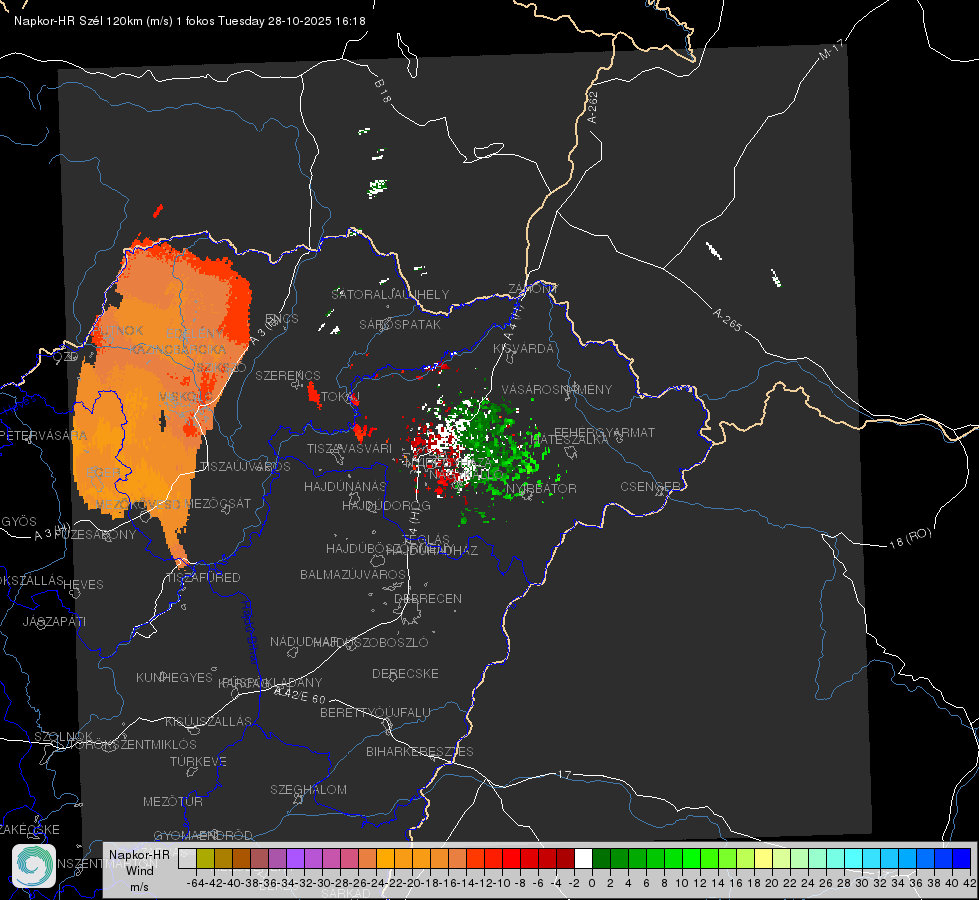Click the DERECSKE label
Screen dimensions: 979x900
point(405,674)
